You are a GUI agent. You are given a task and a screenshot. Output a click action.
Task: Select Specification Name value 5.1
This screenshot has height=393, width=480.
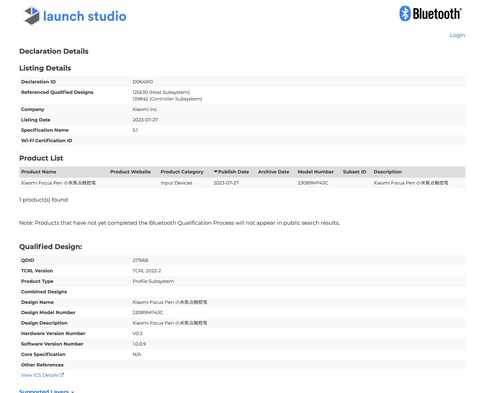[x=135, y=130]
